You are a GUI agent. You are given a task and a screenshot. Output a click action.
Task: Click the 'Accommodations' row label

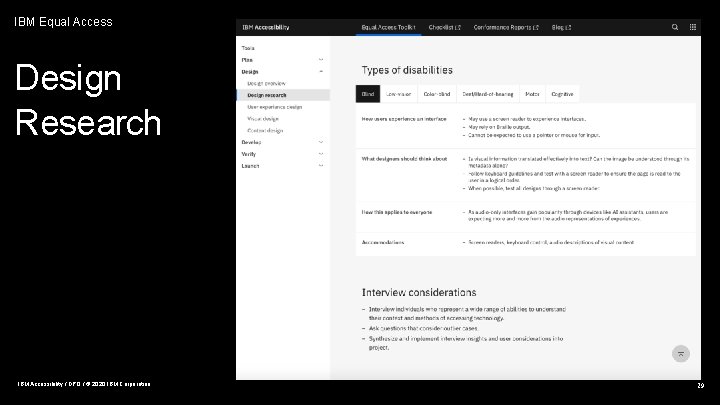[x=383, y=242]
